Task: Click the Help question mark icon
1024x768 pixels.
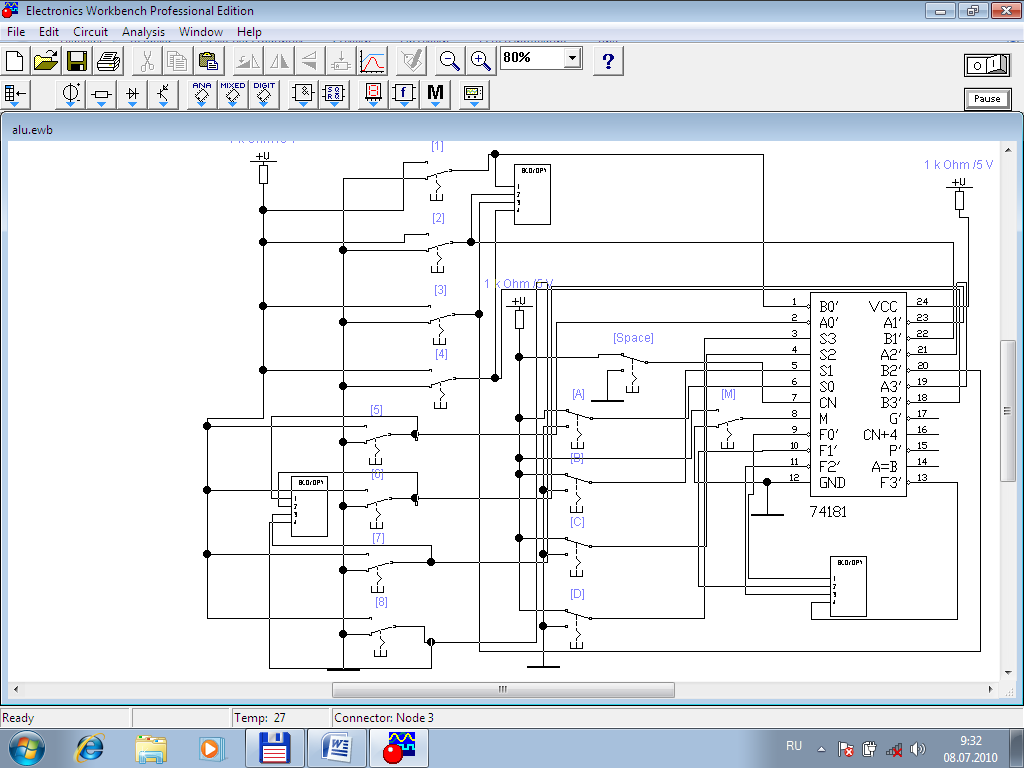Action: 608,61
